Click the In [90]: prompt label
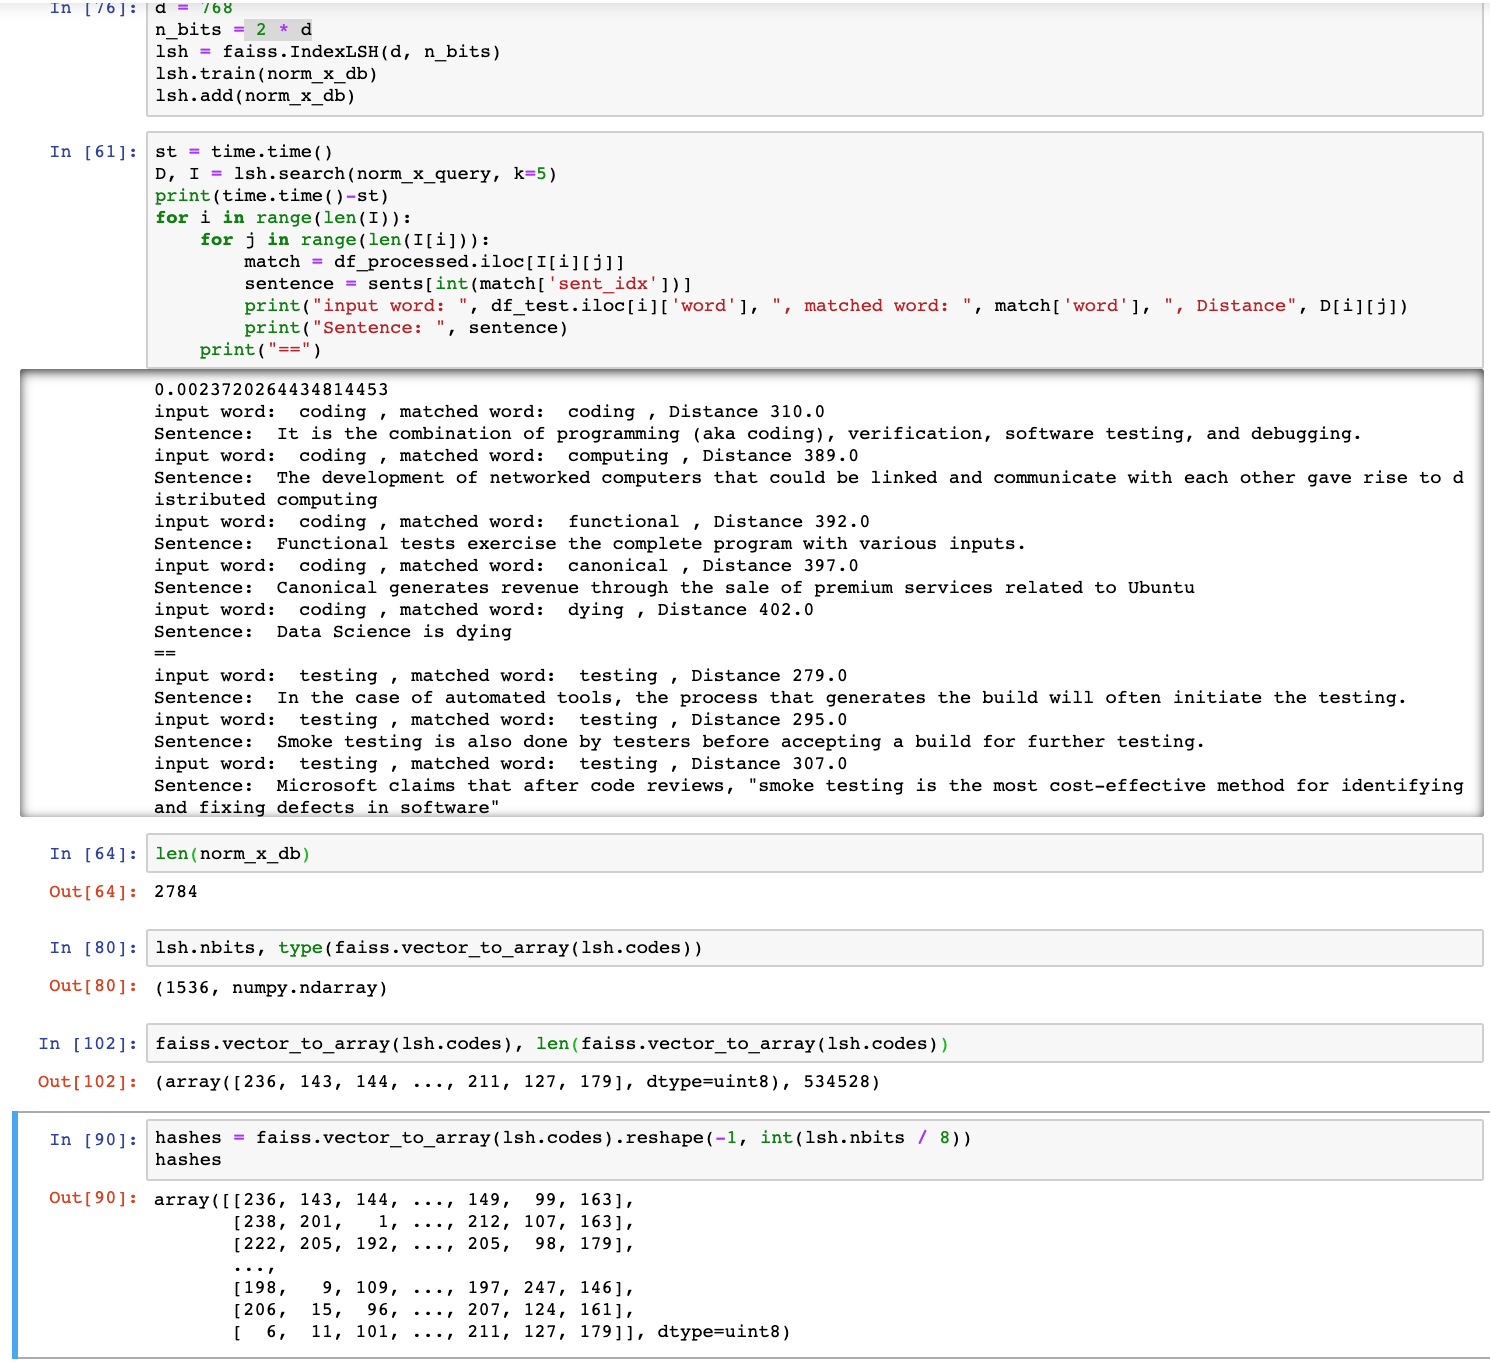The width and height of the screenshot is (1490, 1363). 94,1140
